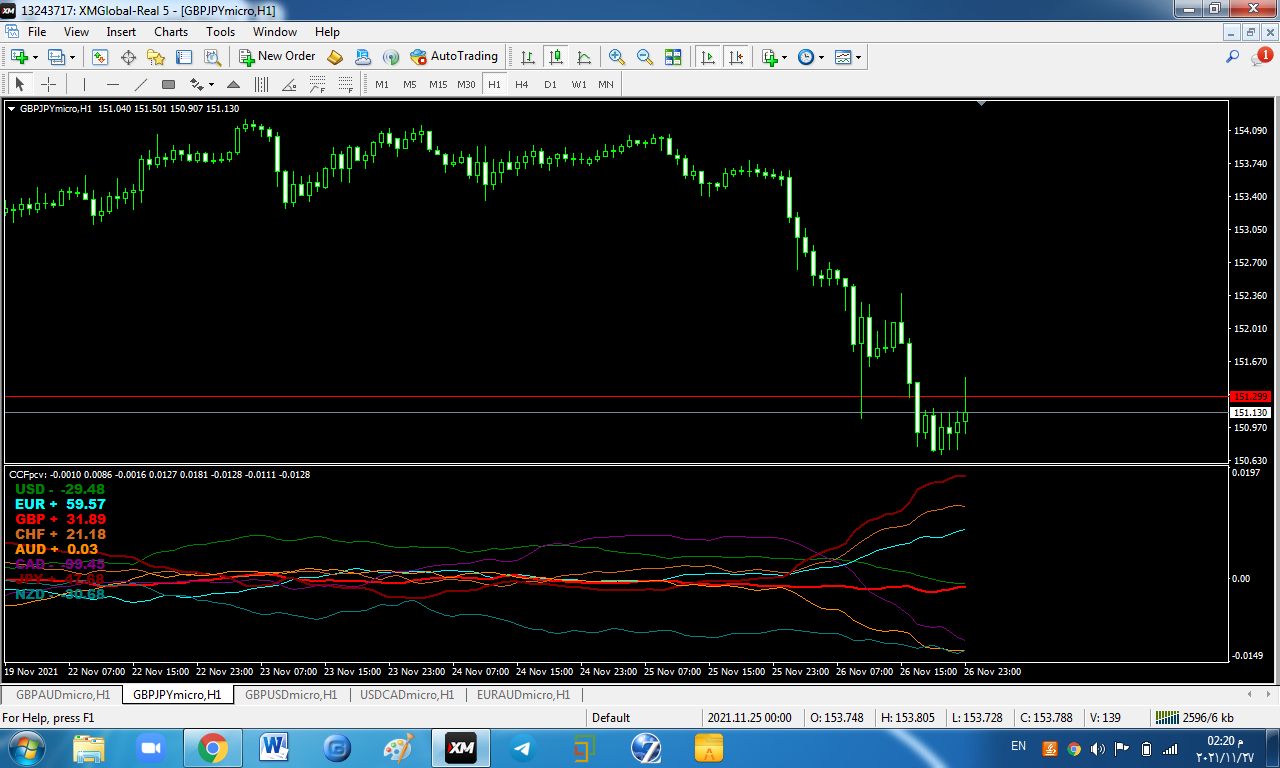Switch chart to bar chart style

tap(528, 57)
